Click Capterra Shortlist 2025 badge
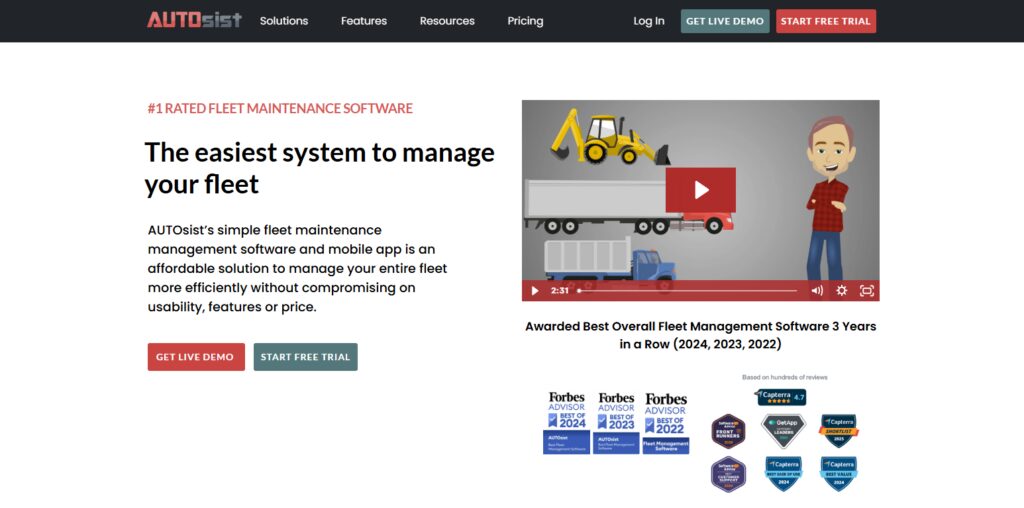This screenshot has width=1024, height=508. point(839,431)
